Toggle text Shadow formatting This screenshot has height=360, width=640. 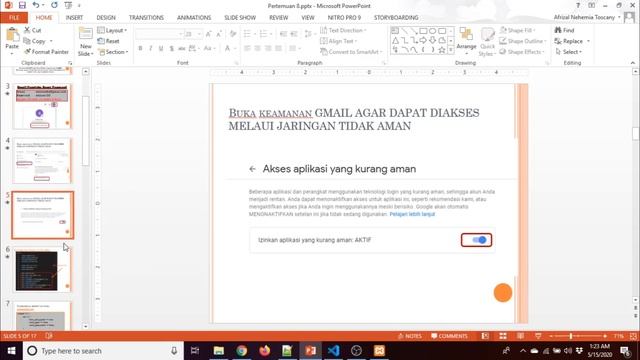(x=171, y=49)
